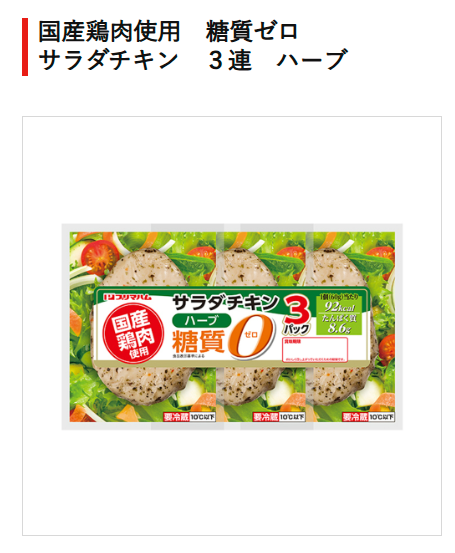The height and width of the screenshot is (553, 455).
Task: Click the rightmost chicken pack portion
Action: pos(351,327)
